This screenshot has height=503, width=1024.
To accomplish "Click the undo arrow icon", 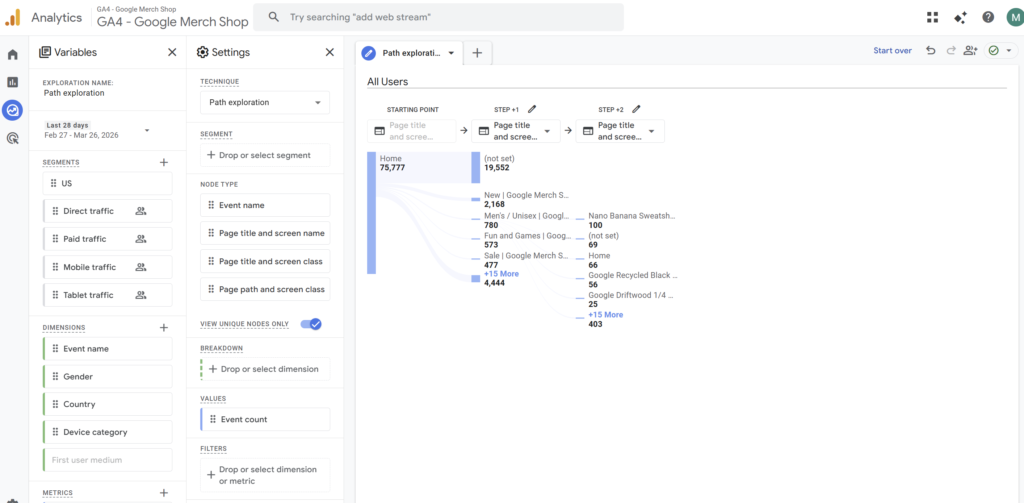I will click(931, 51).
